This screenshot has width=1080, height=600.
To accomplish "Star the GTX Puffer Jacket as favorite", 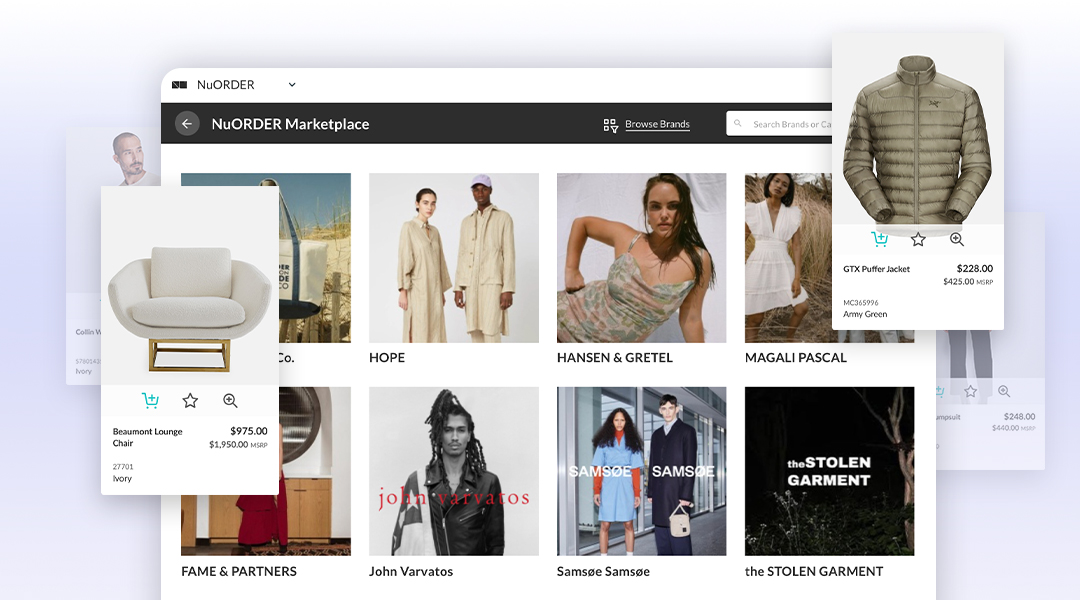I will coord(918,239).
